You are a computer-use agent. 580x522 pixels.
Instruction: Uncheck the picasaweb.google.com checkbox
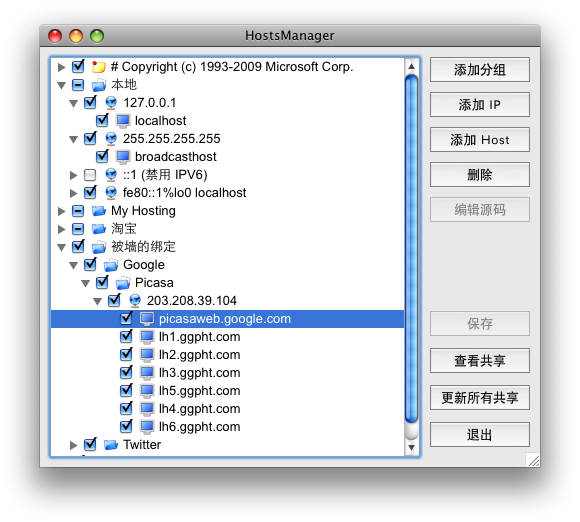(126, 319)
